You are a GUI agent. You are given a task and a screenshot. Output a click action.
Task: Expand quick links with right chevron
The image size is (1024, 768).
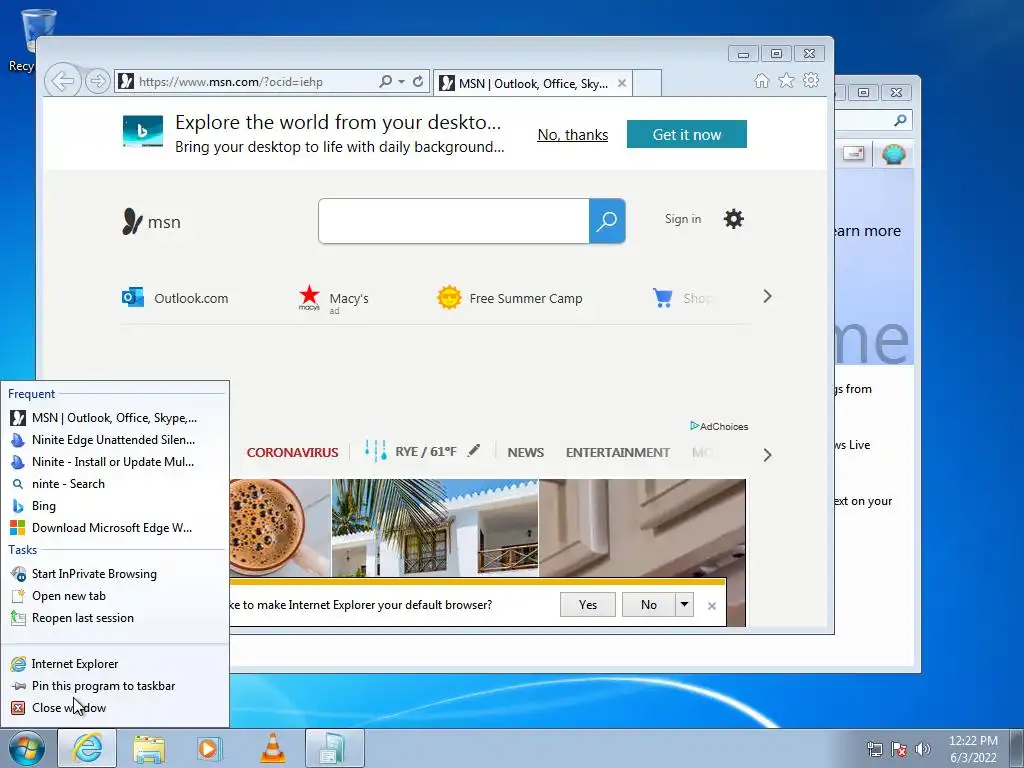click(x=767, y=296)
